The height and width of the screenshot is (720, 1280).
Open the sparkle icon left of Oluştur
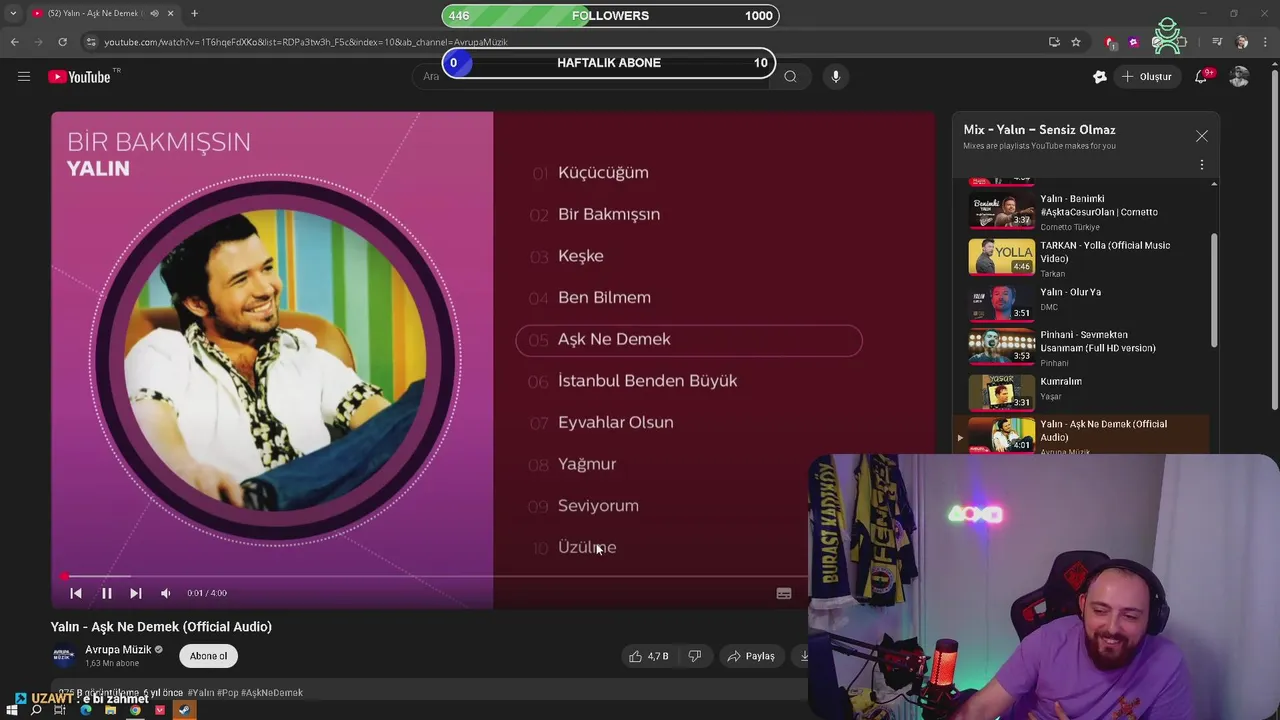coord(1100,77)
